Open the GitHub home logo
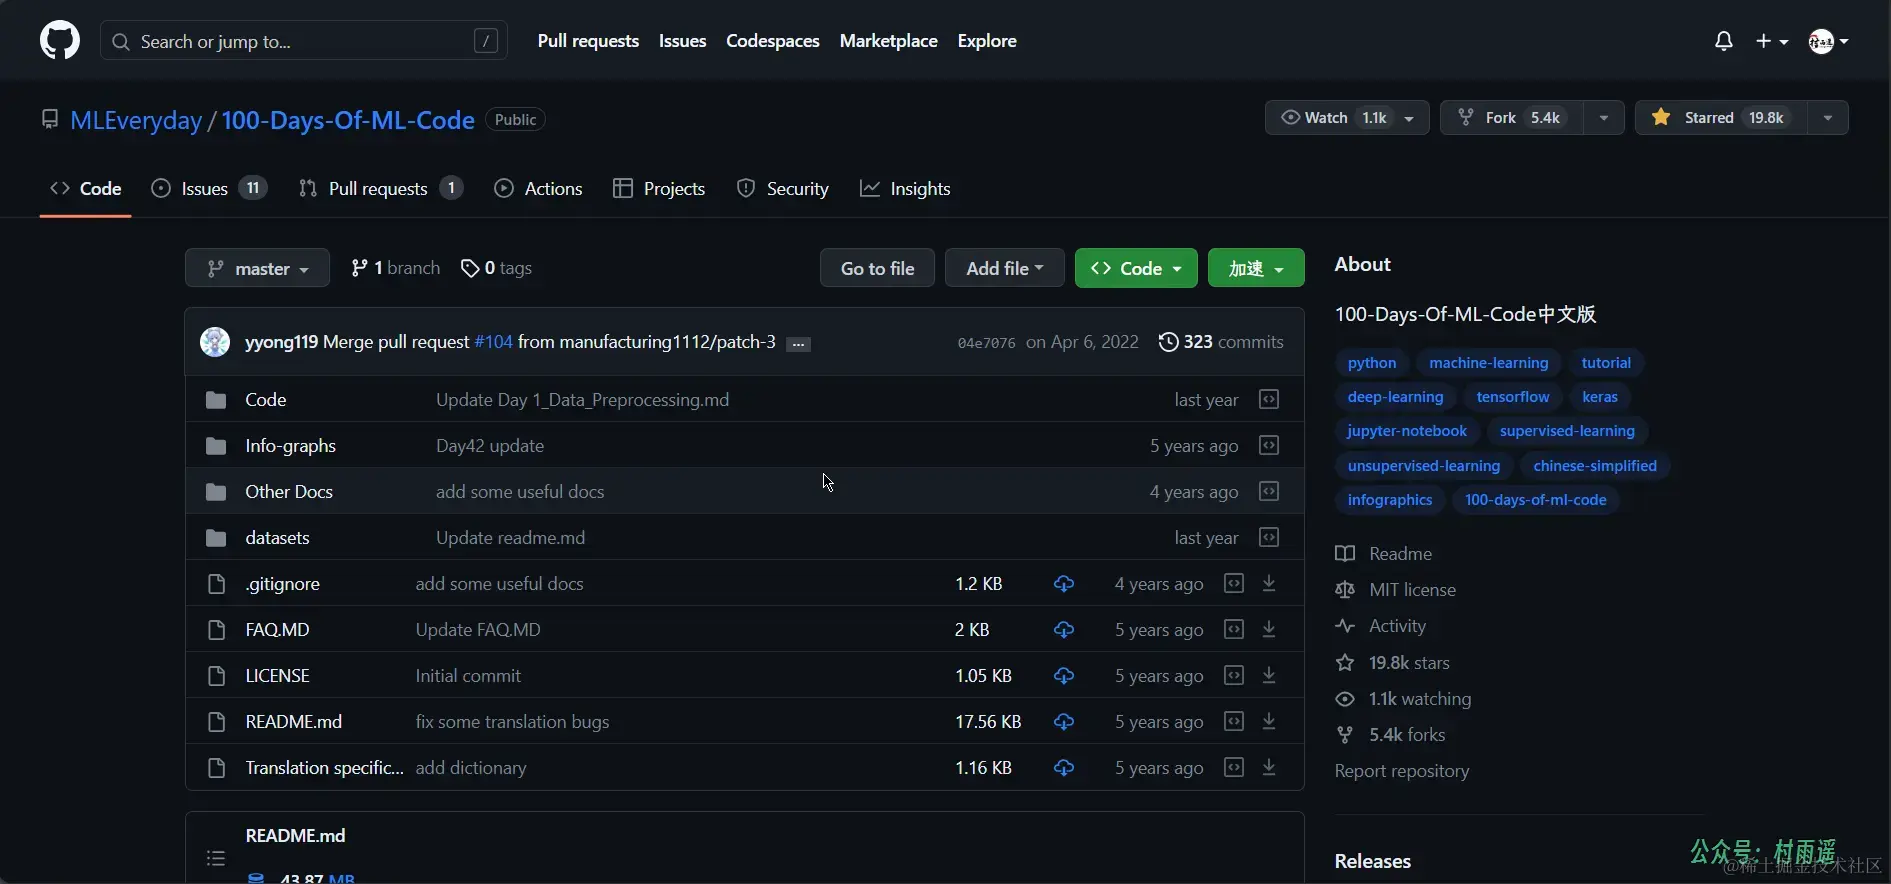The height and width of the screenshot is (884, 1891). 60,41
